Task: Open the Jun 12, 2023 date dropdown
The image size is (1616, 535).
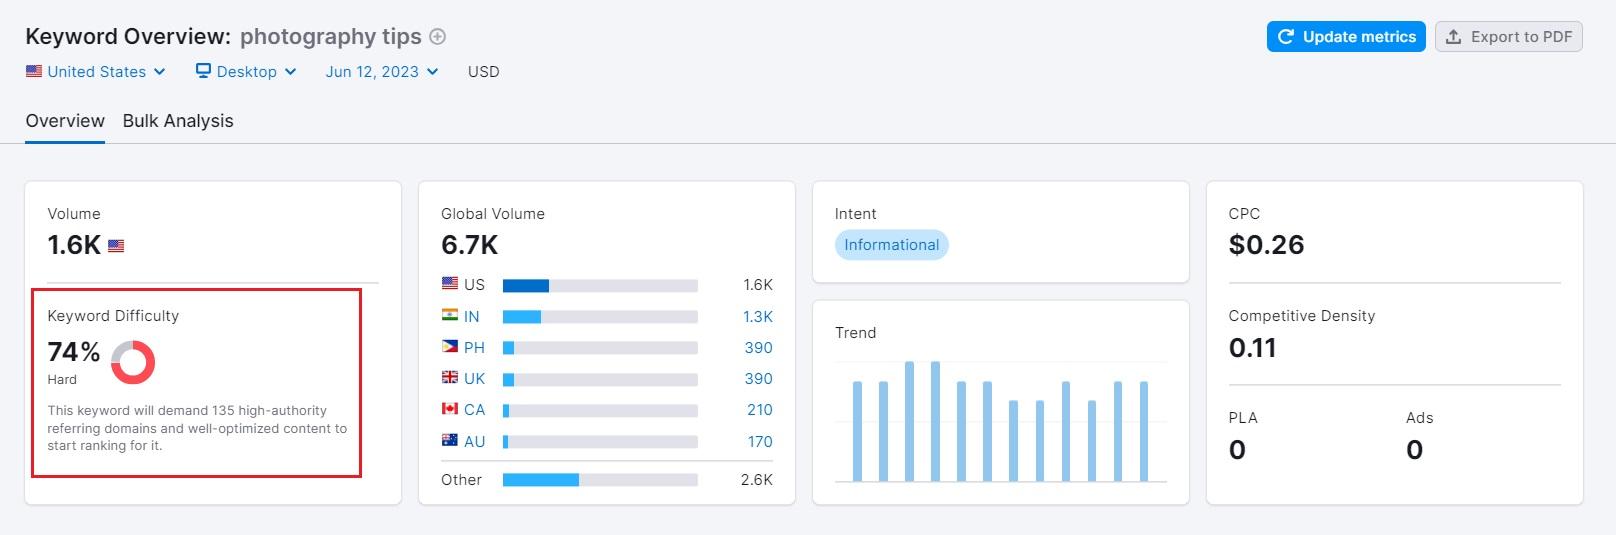Action: 381,72
